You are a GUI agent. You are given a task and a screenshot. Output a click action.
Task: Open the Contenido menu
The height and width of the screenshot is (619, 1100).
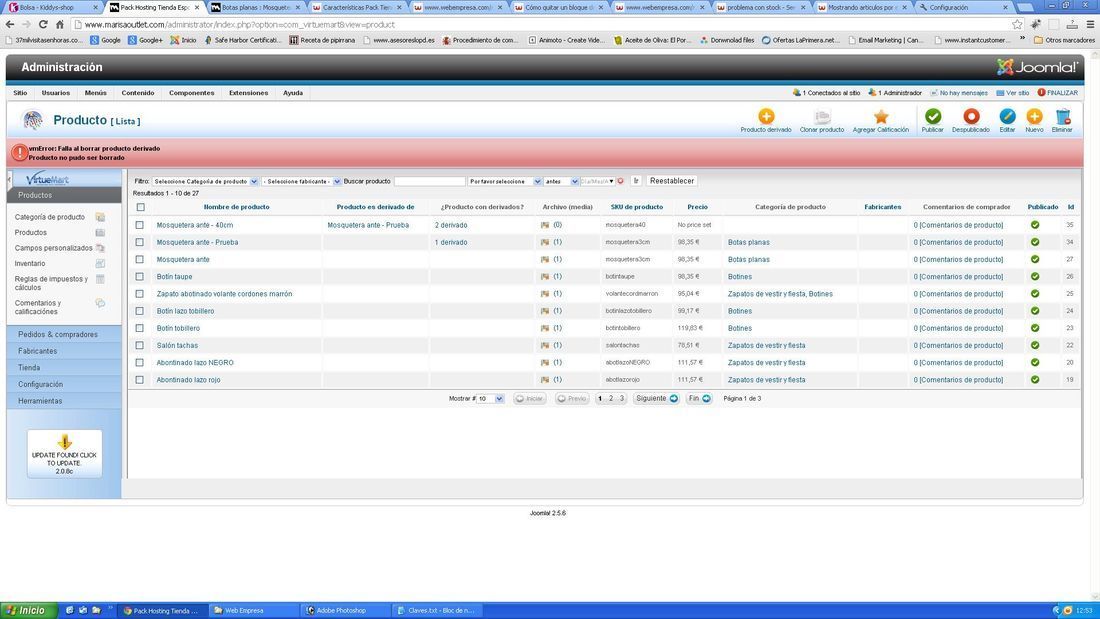[138, 93]
